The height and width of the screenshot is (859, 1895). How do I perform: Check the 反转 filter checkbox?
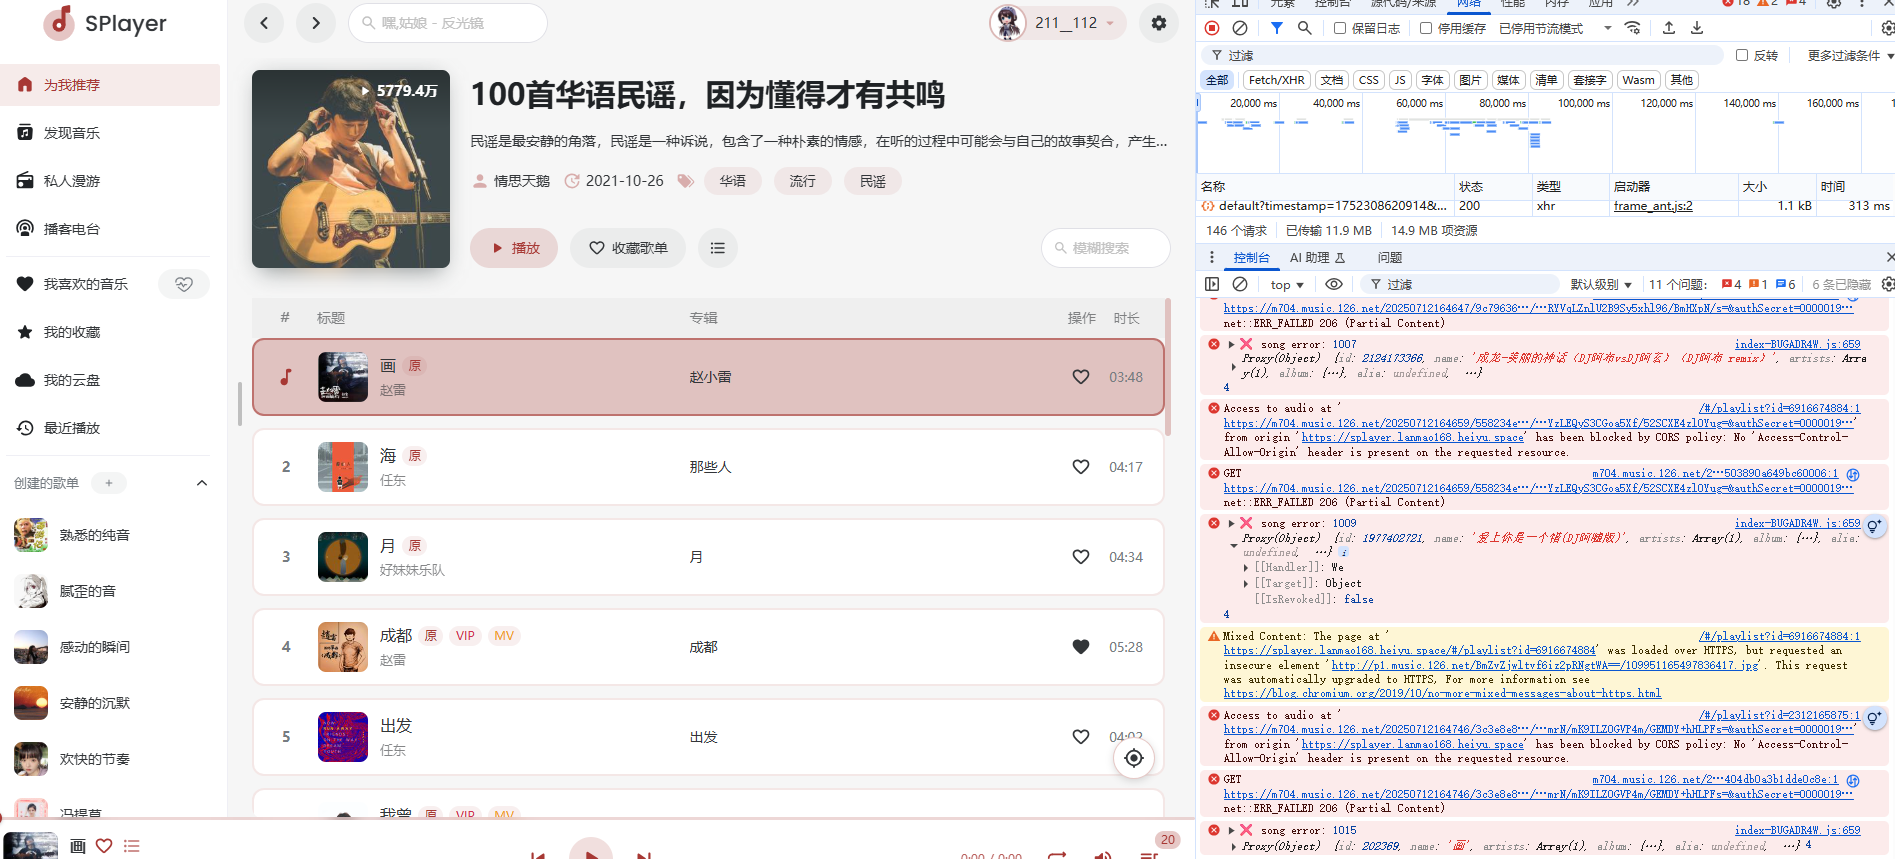1742,55
